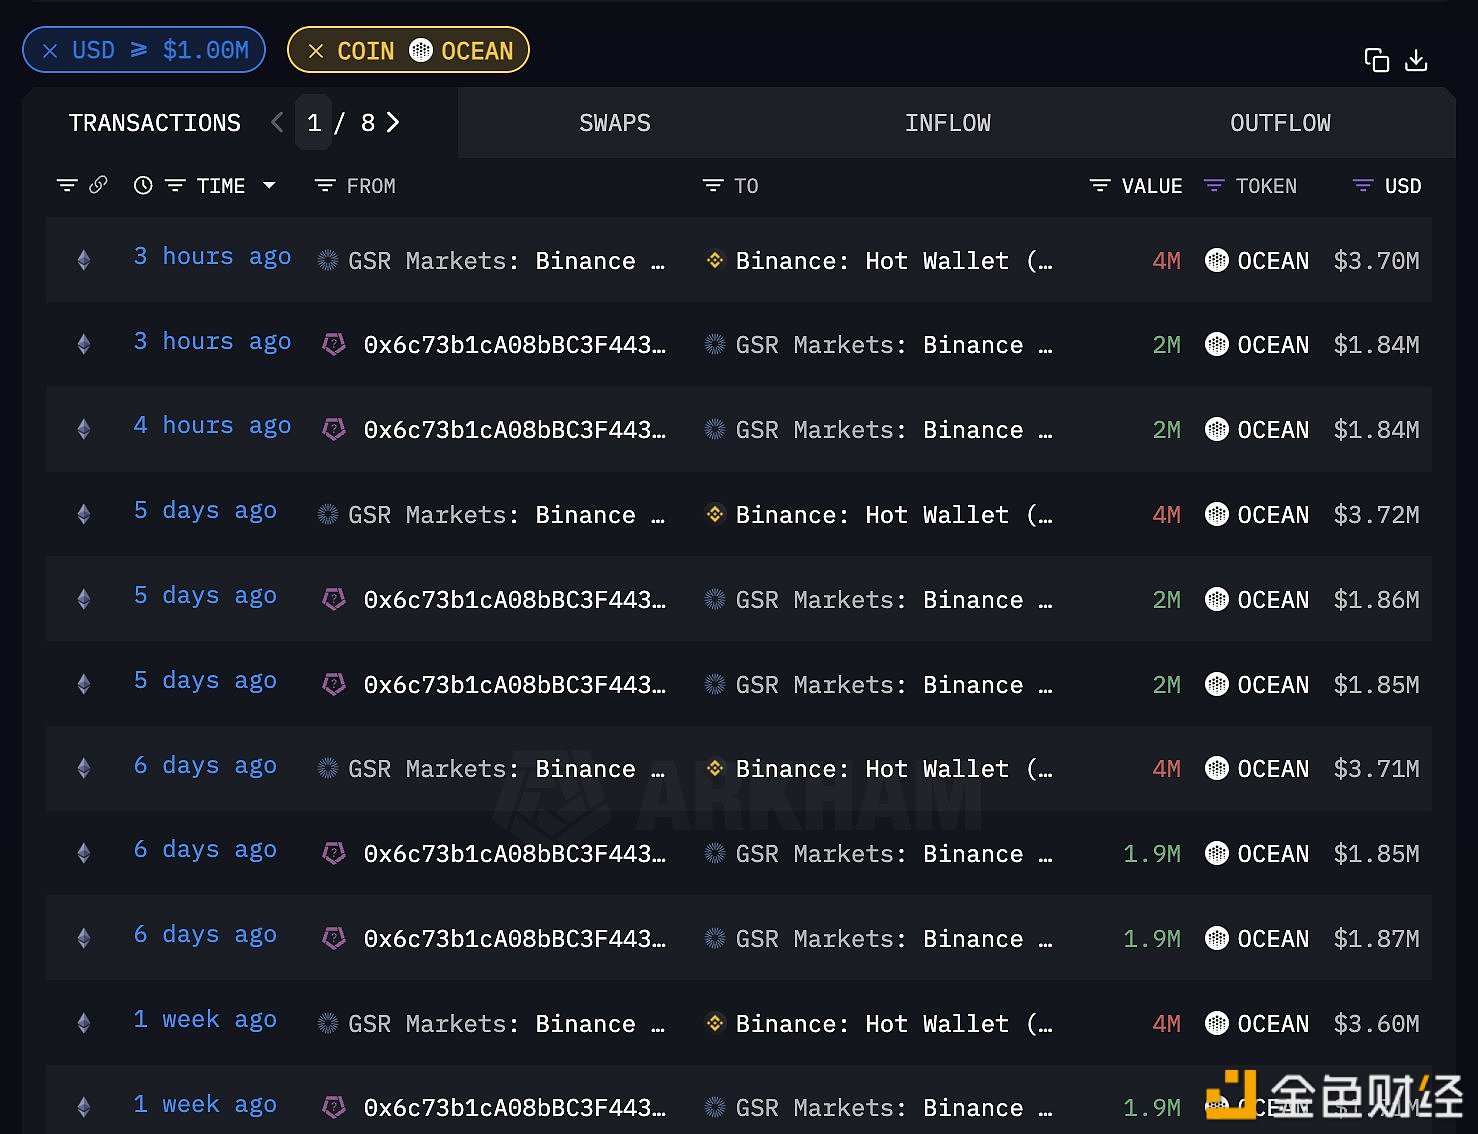Click the $3.60M USD value
Screen dimensions: 1478x1134
1376,1024
